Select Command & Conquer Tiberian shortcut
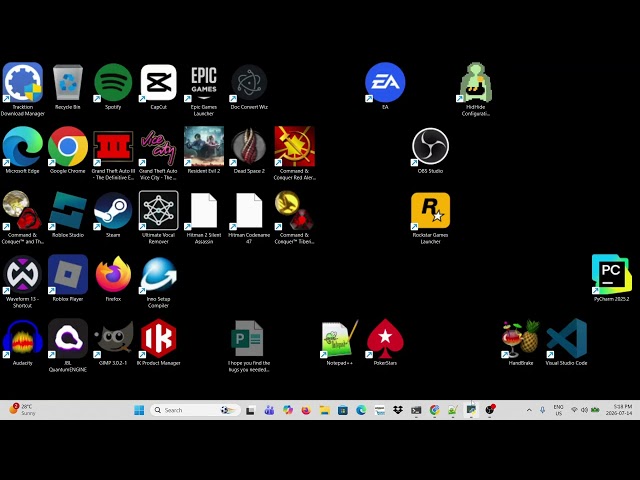Image resolution: width=640 pixels, height=480 pixels. 294,217
